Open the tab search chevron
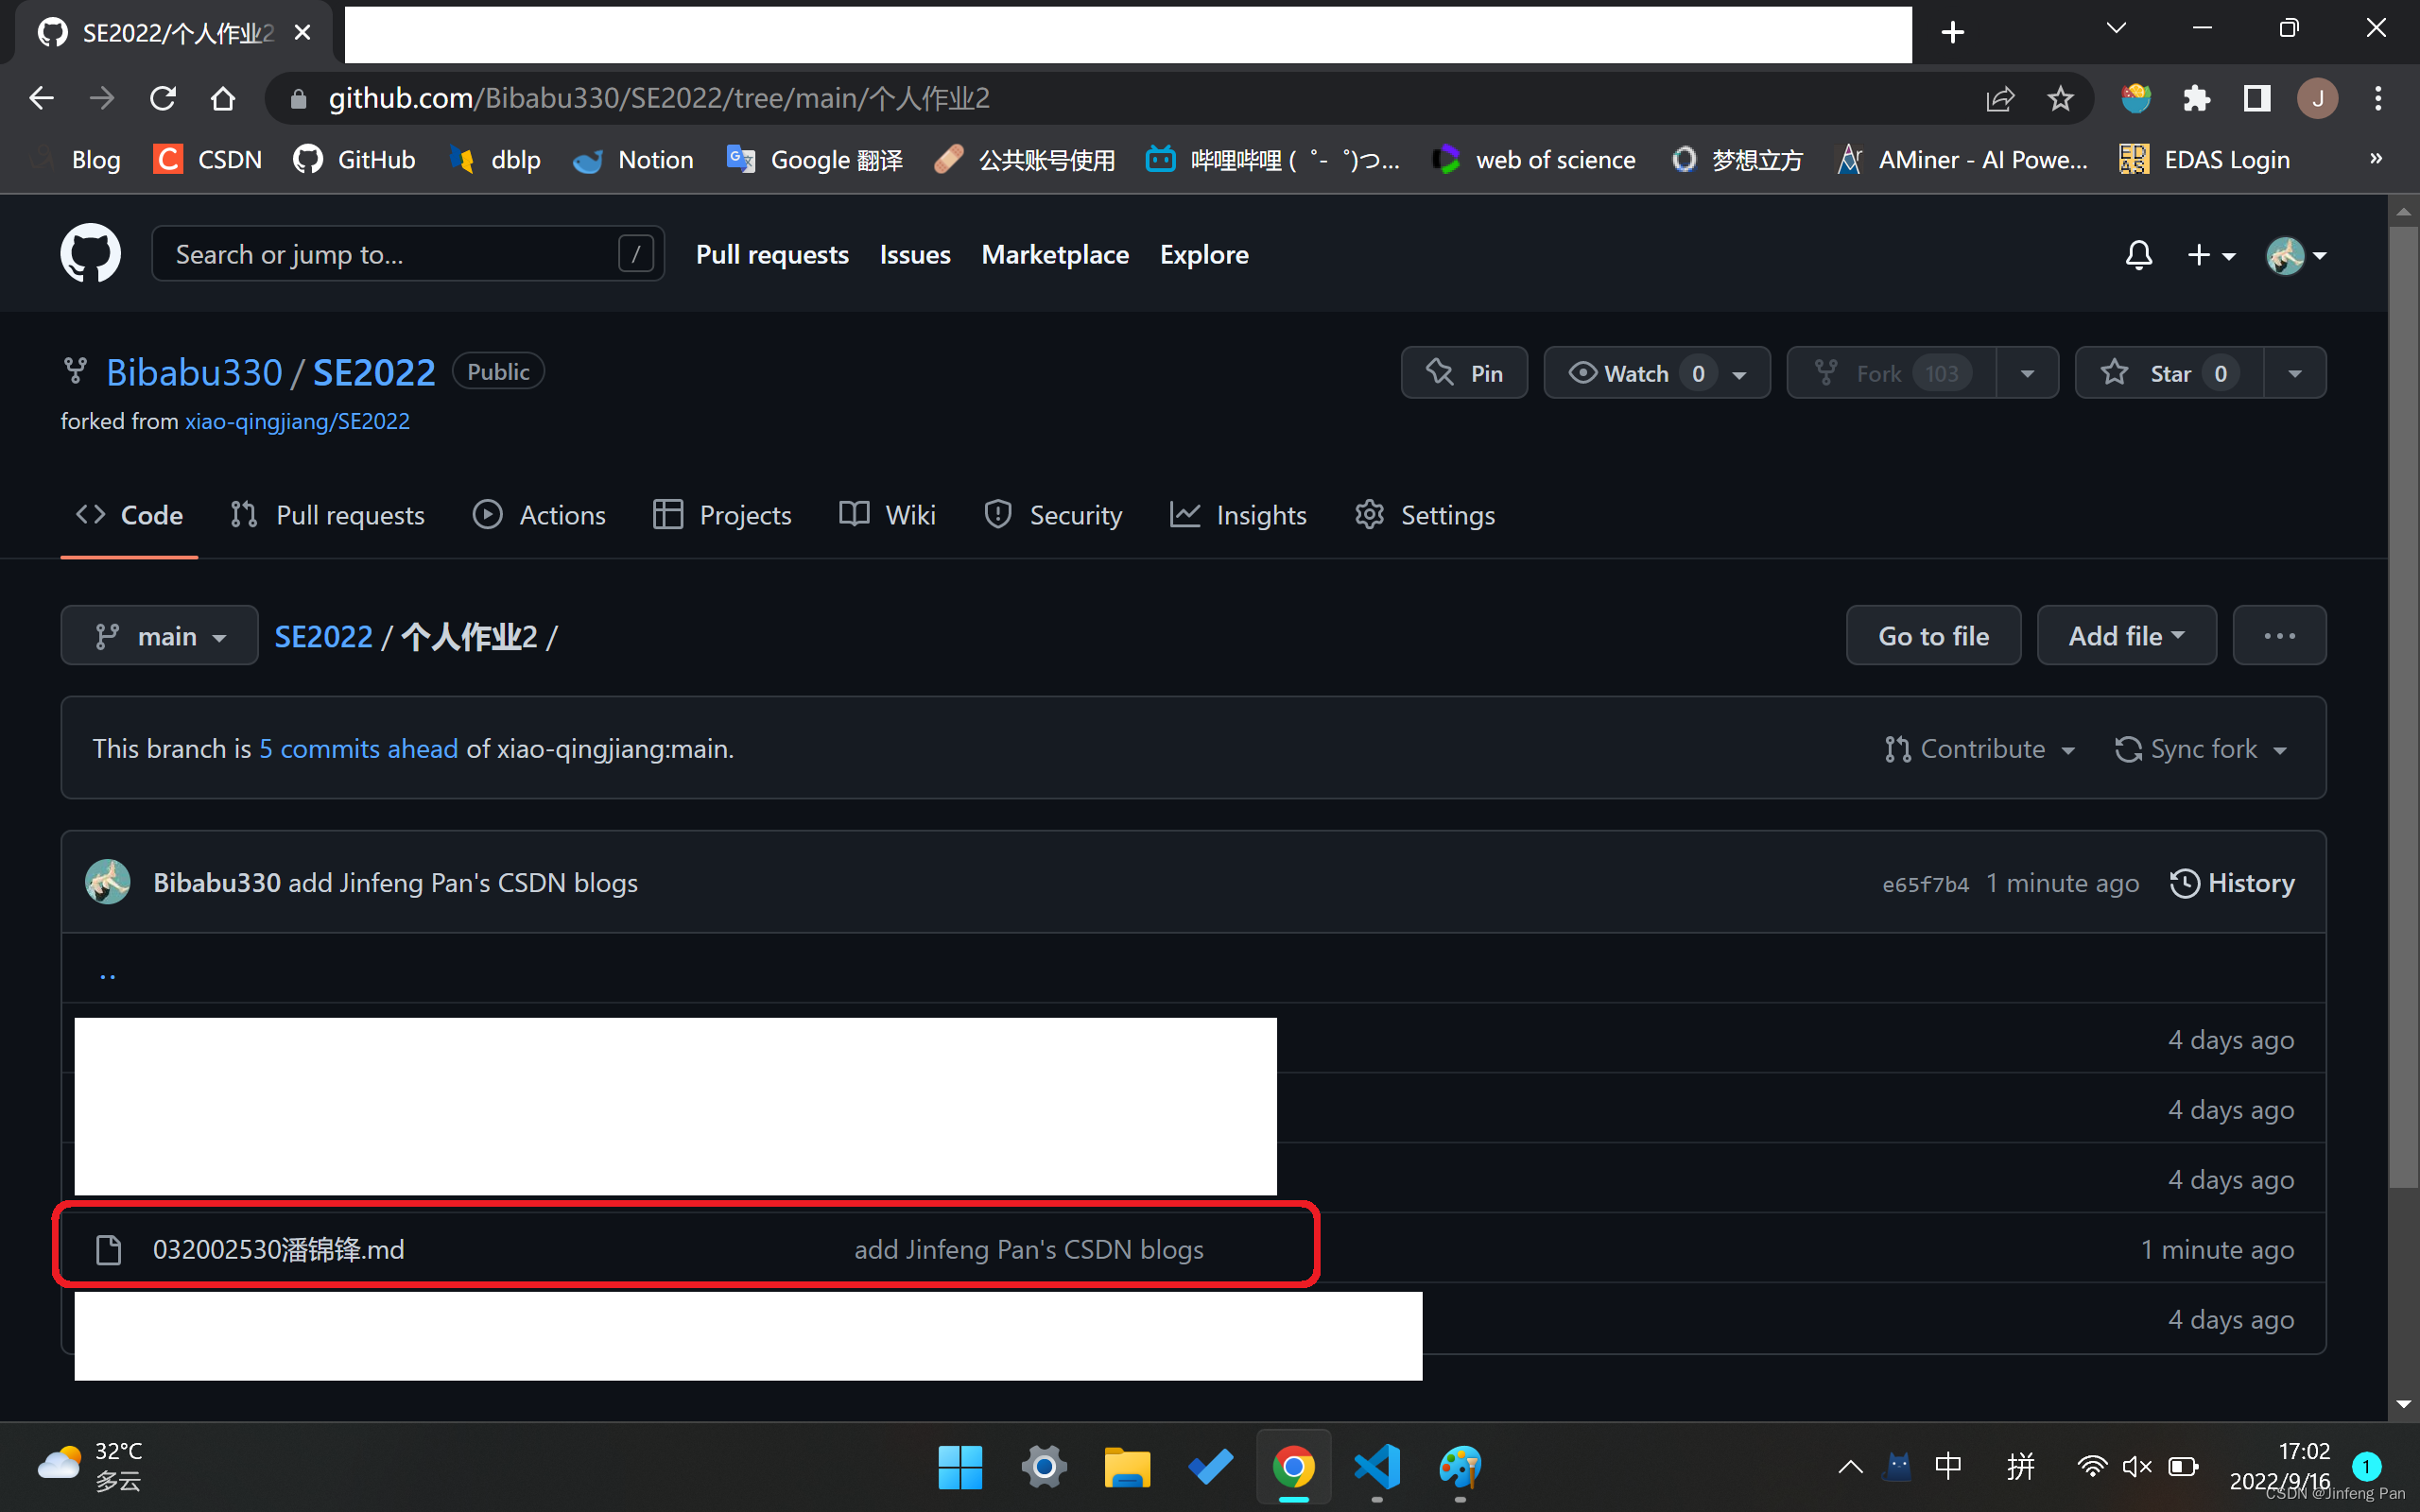Viewport: 2420px width, 1512px height. [x=2116, y=28]
